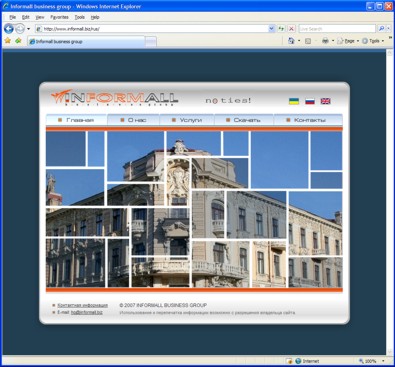Click the Home toolbar icon
This screenshot has width=395, height=367.
point(291,41)
